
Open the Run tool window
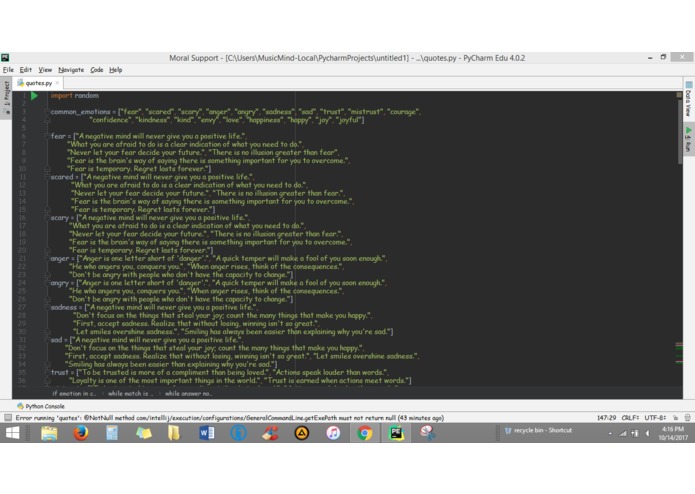click(688, 140)
